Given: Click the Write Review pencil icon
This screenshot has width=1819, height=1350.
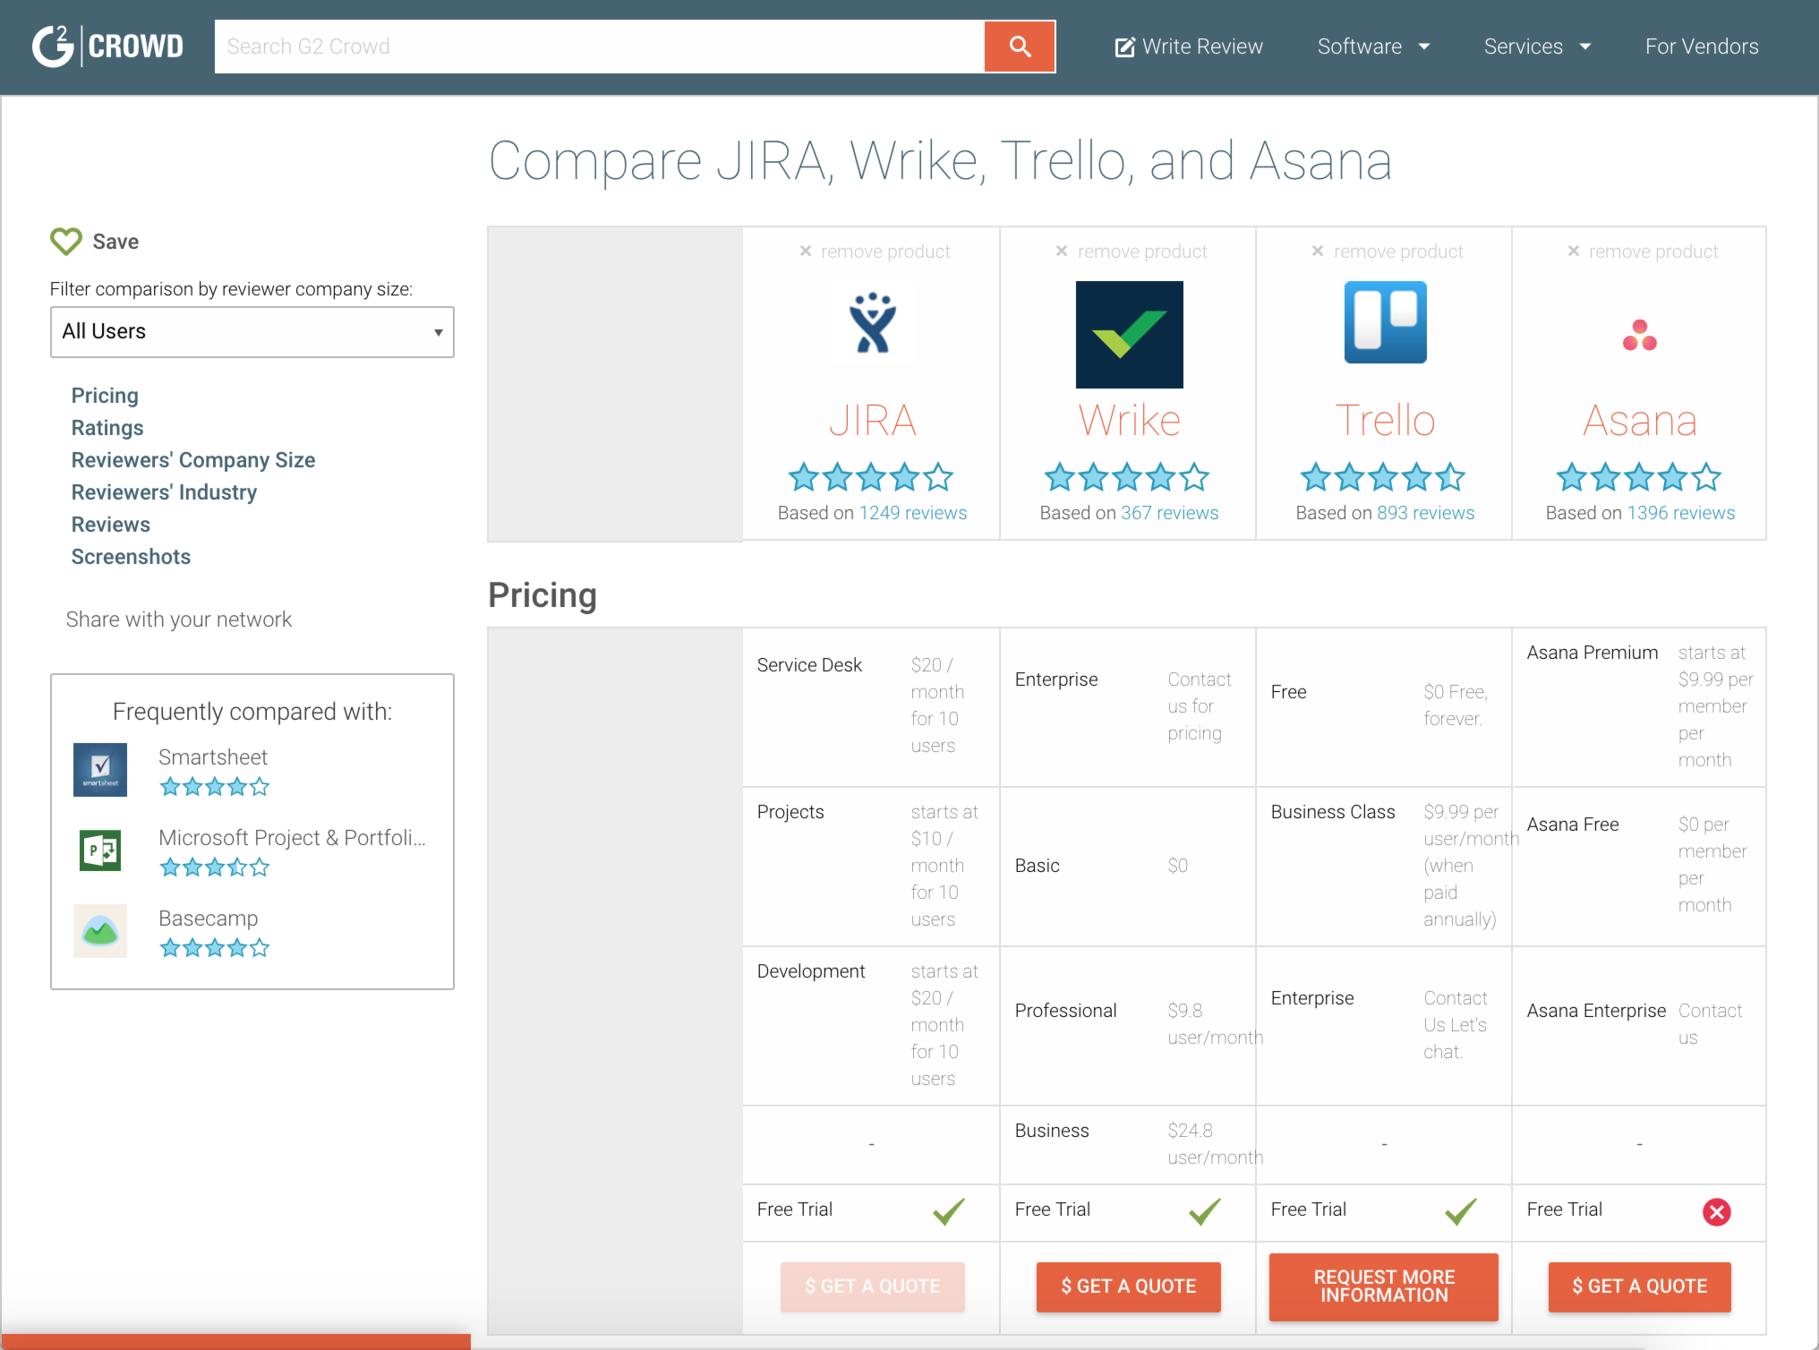Looking at the screenshot, I should click(x=1125, y=47).
